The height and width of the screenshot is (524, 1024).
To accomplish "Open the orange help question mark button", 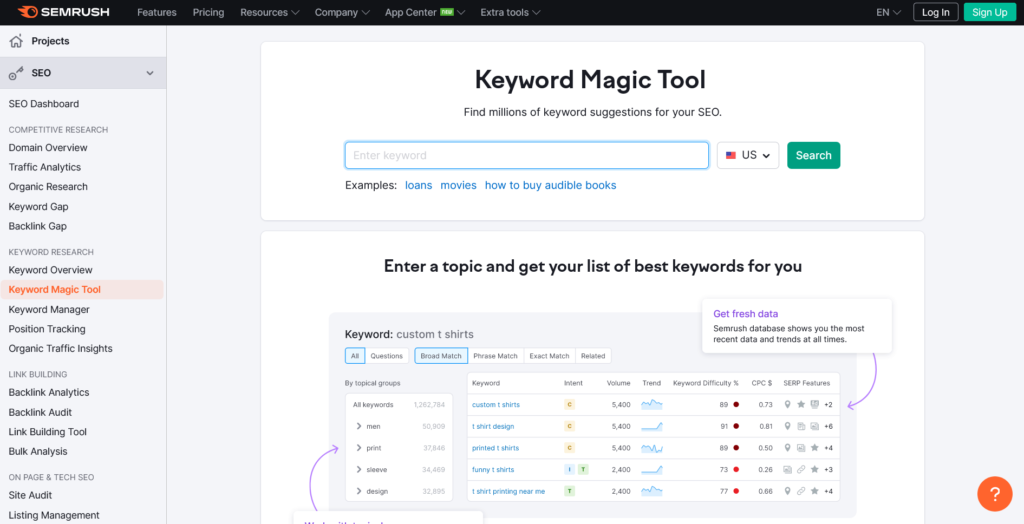I will 994,494.
